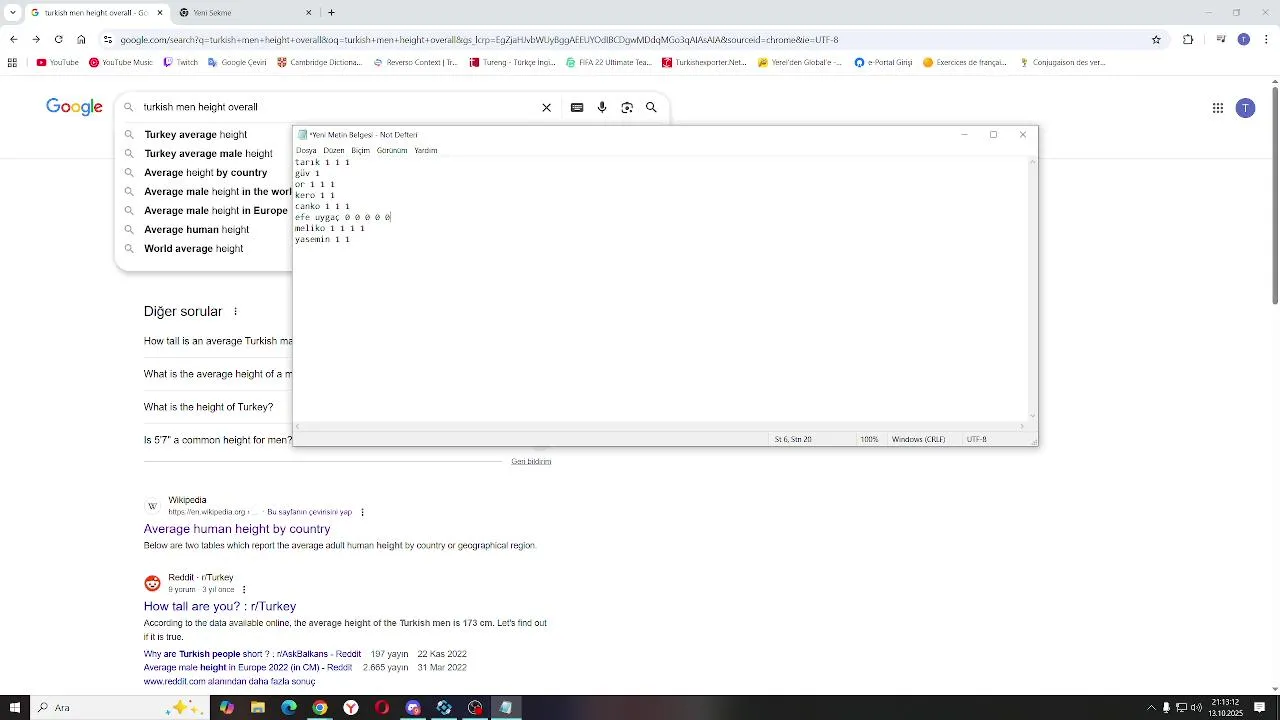Select suggestion 'World average height'

pyautogui.click(x=193, y=249)
